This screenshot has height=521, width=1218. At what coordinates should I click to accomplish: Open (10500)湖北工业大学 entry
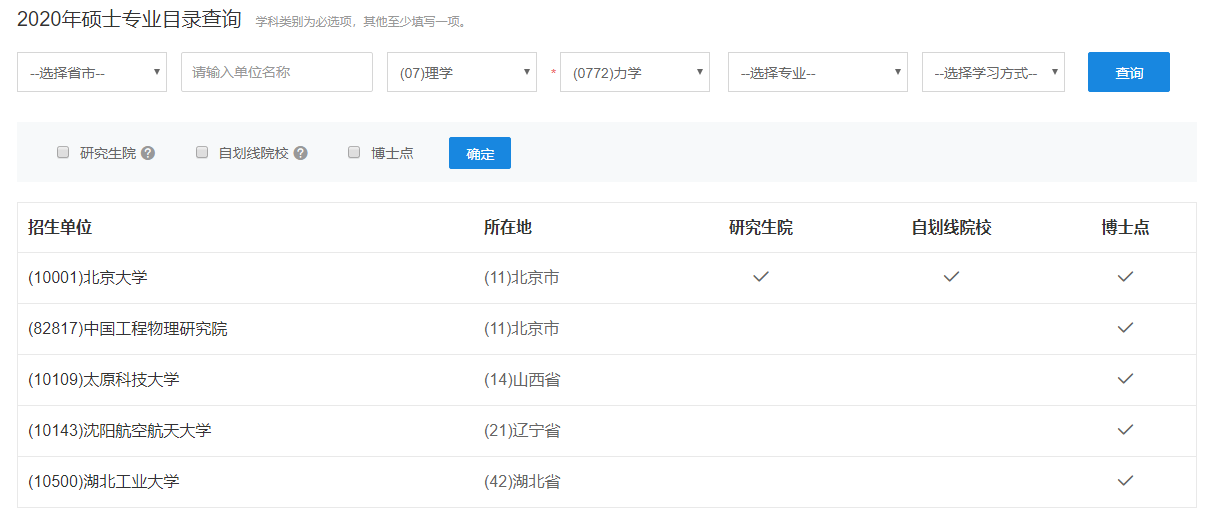click(x=104, y=481)
